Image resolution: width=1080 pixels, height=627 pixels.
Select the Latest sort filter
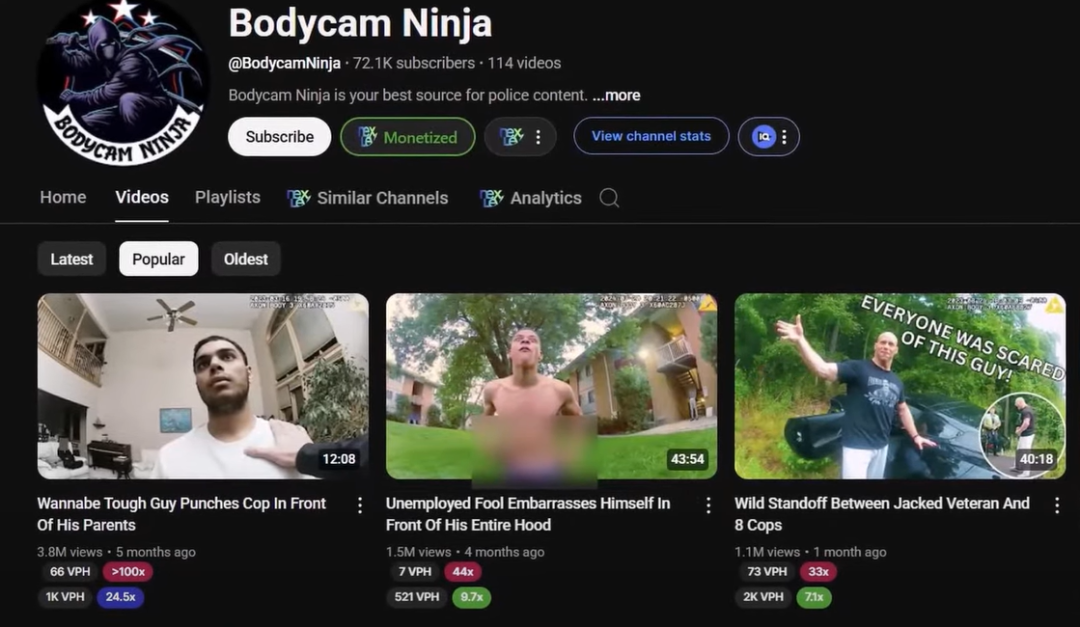72,259
